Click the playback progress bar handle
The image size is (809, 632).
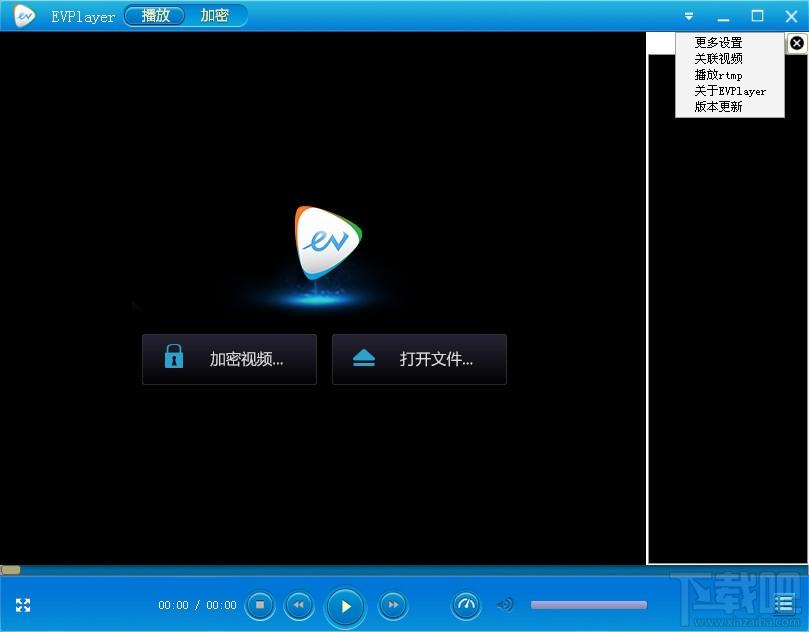click(x=10, y=570)
